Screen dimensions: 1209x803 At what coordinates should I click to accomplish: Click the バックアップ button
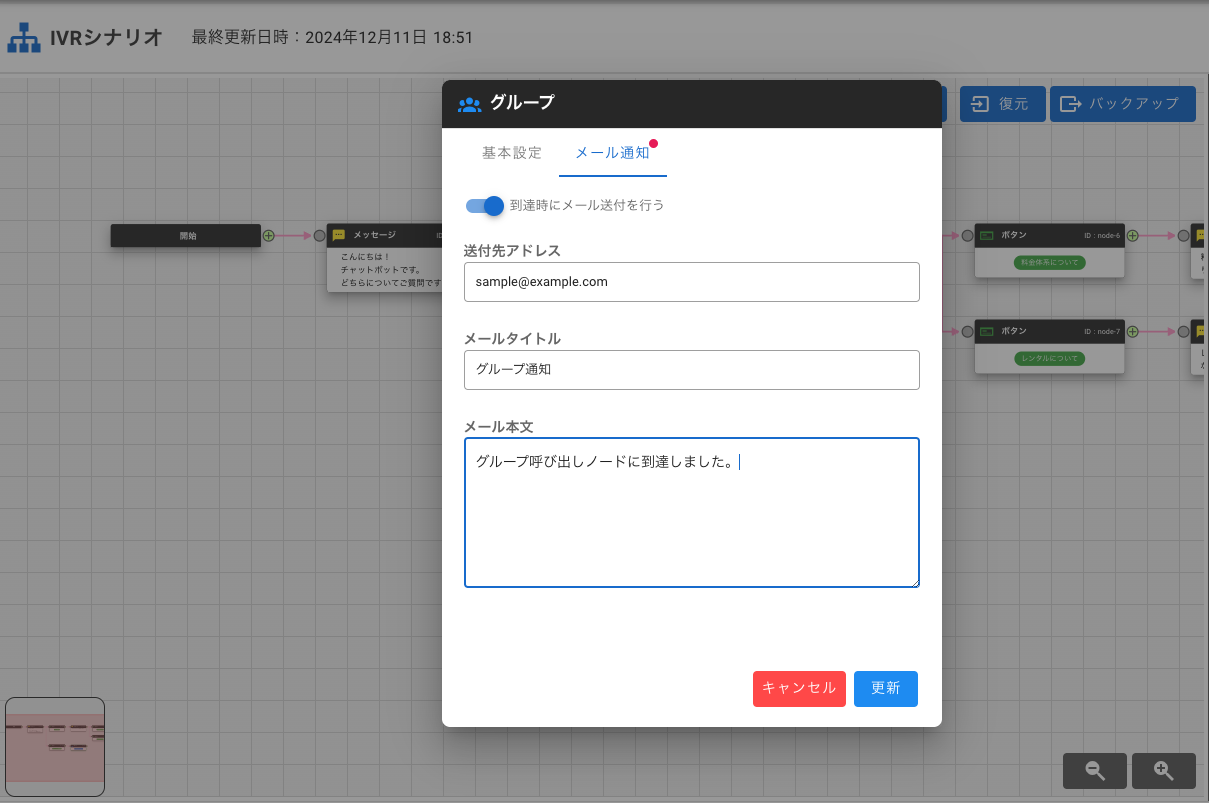pyautogui.click(x=1122, y=104)
